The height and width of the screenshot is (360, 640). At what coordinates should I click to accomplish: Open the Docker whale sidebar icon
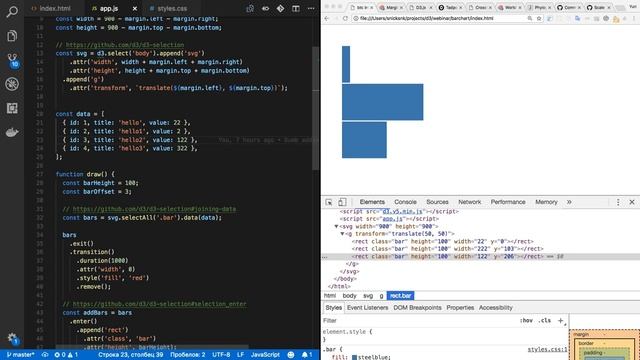(x=12, y=132)
